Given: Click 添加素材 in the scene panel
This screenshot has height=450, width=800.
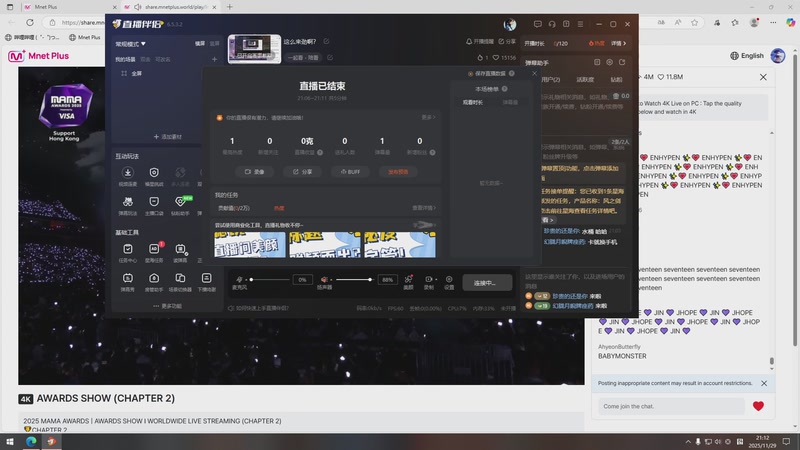Looking at the screenshot, I should point(168,137).
